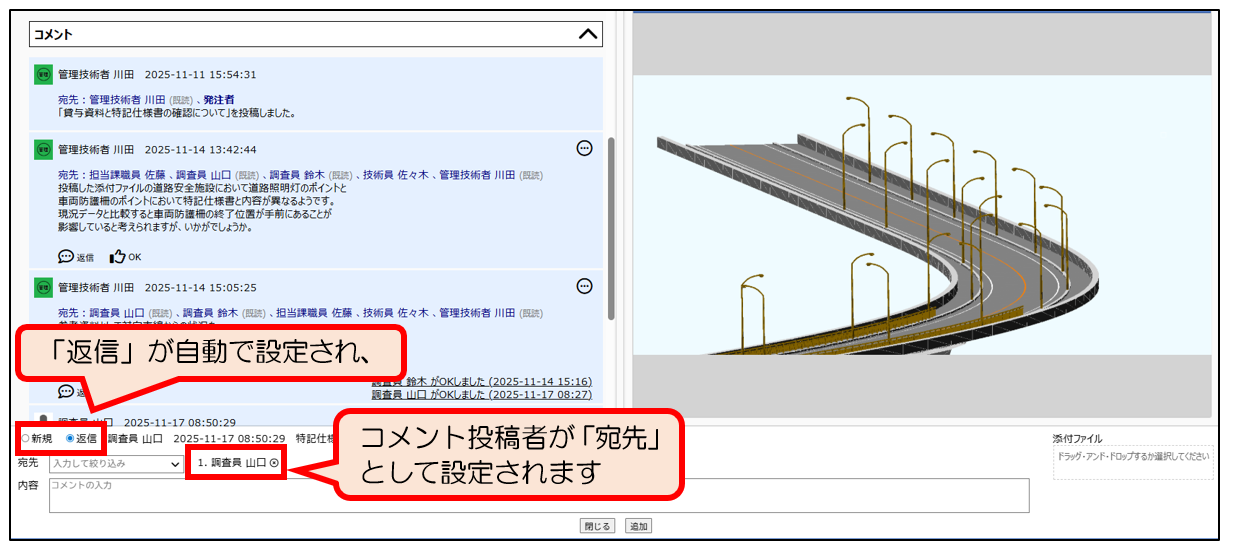Collapse the コメント panel with the chevron
Screen dimensions: 1237x557
pyautogui.click(x=589, y=34)
